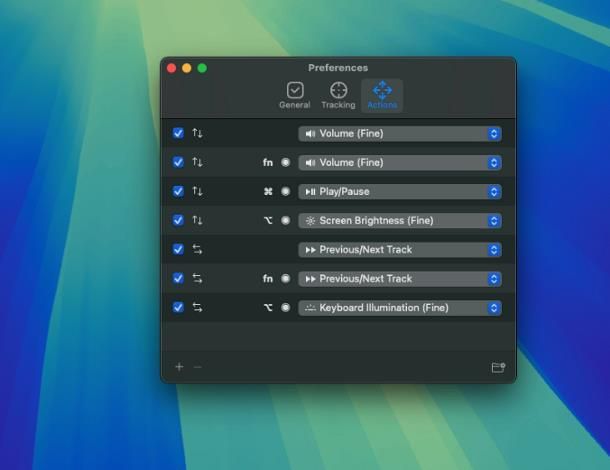Click horizontal arrows icon in Keyboard Illumination row
Image resolution: width=610 pixels, height=470 pixels.
click(197, 307)
